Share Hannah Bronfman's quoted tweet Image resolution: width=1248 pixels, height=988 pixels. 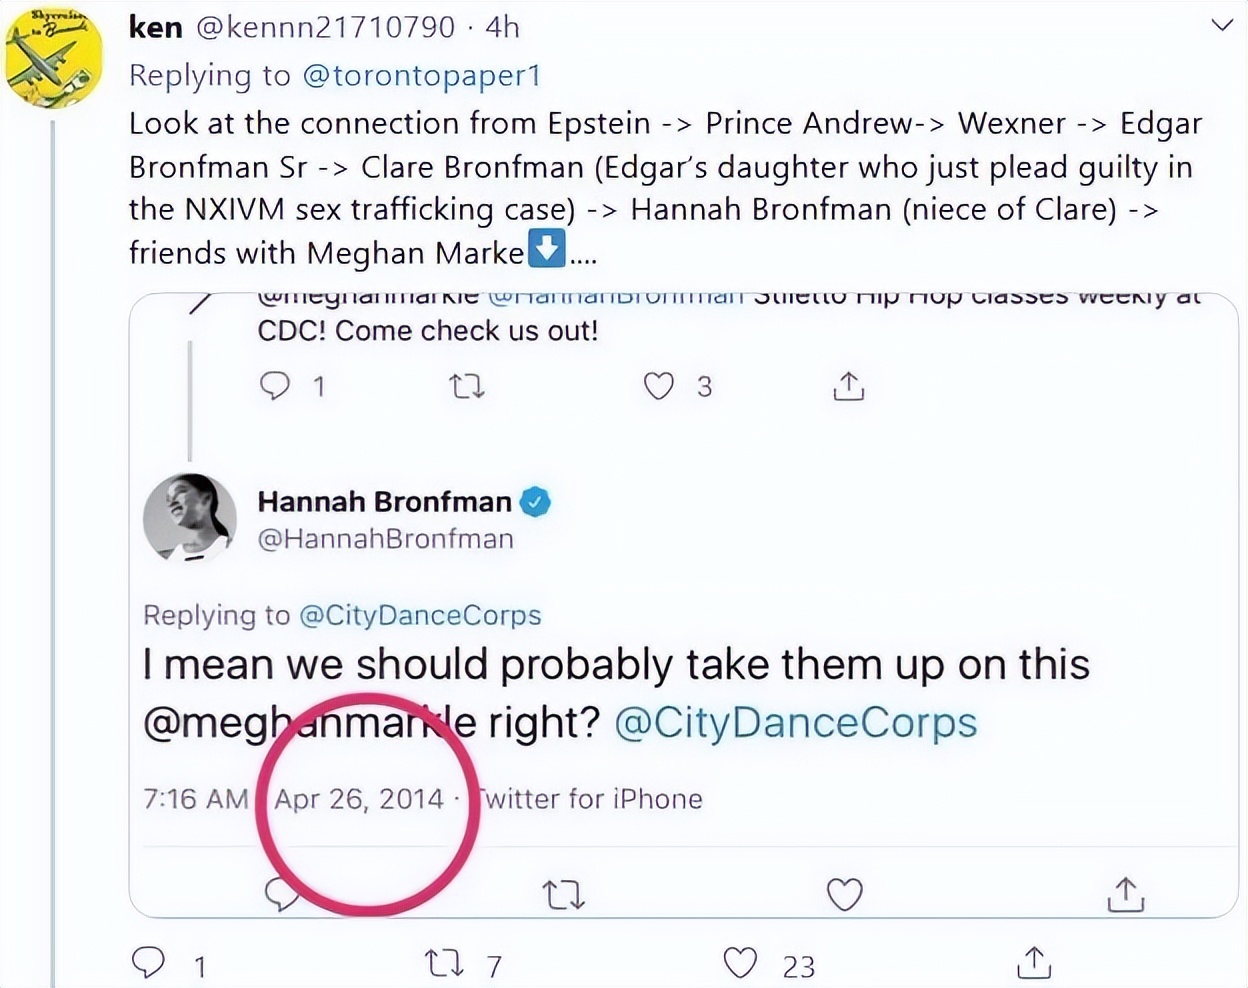click(x=1126, y=893)
